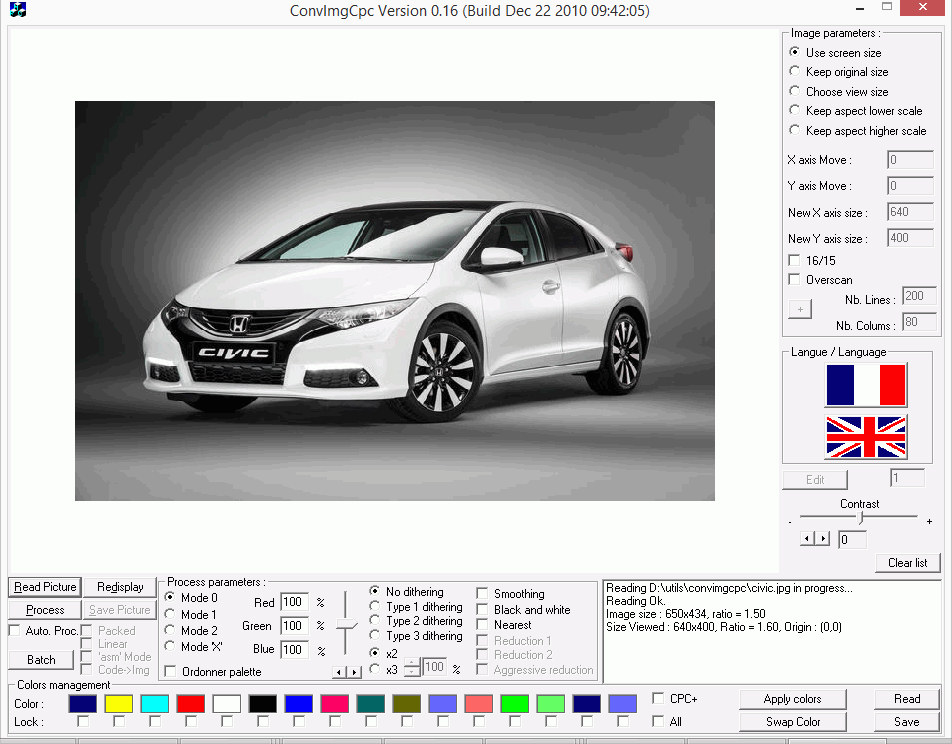Screen dimensions: 952x744
Task: Click the left arrow under the Contrast slider
Action: tap(807, 539)
